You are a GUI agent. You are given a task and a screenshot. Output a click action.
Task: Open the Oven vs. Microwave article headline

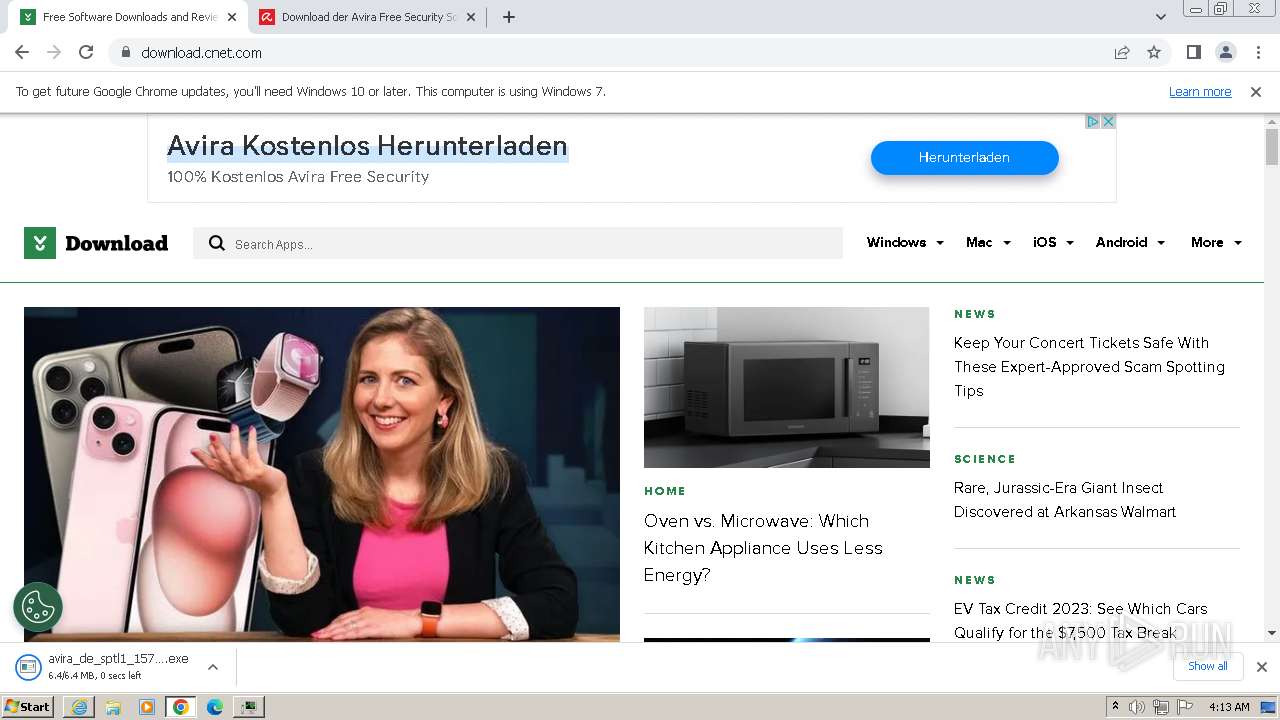(x=763, y=548)
